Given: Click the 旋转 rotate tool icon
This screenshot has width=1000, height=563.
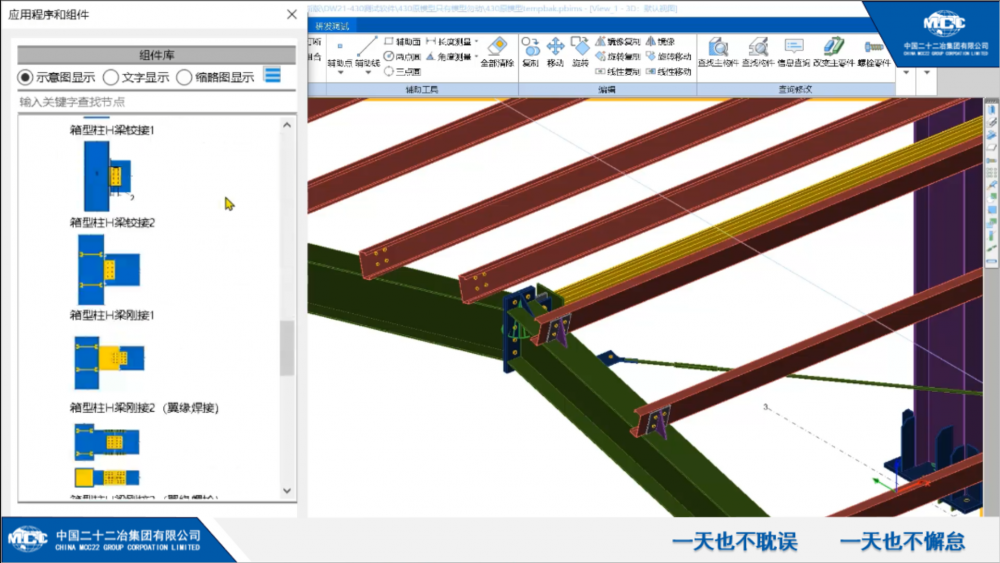Looking at the screenshot, I should point(580,47).
